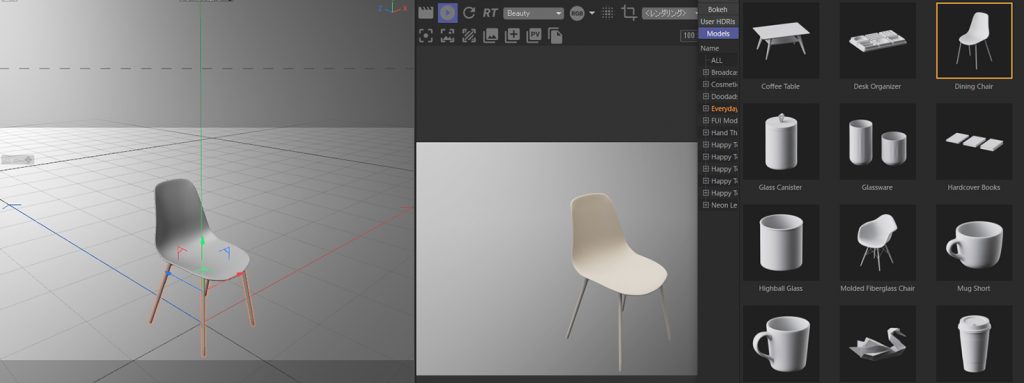Click the diagonal hatched square icon
This screenshot has height=383, width=1024.
469,36
